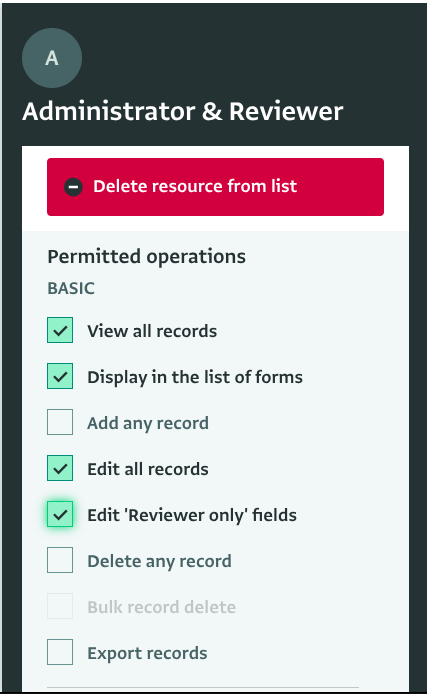This screenshot has height=694, width=427.
Task: Click the 'Add any record' label text
Action: coord(148,424)
